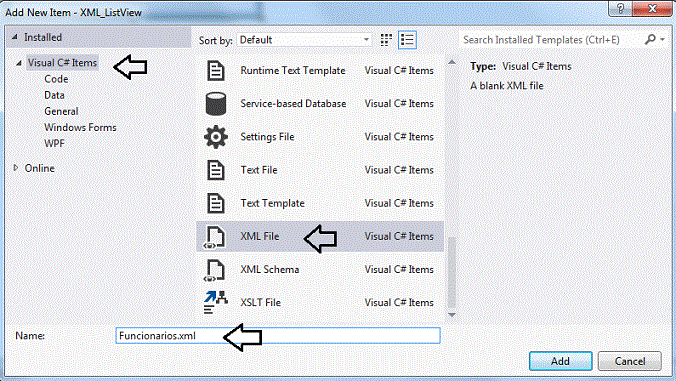Select the WPF category

tap(54, 144)
